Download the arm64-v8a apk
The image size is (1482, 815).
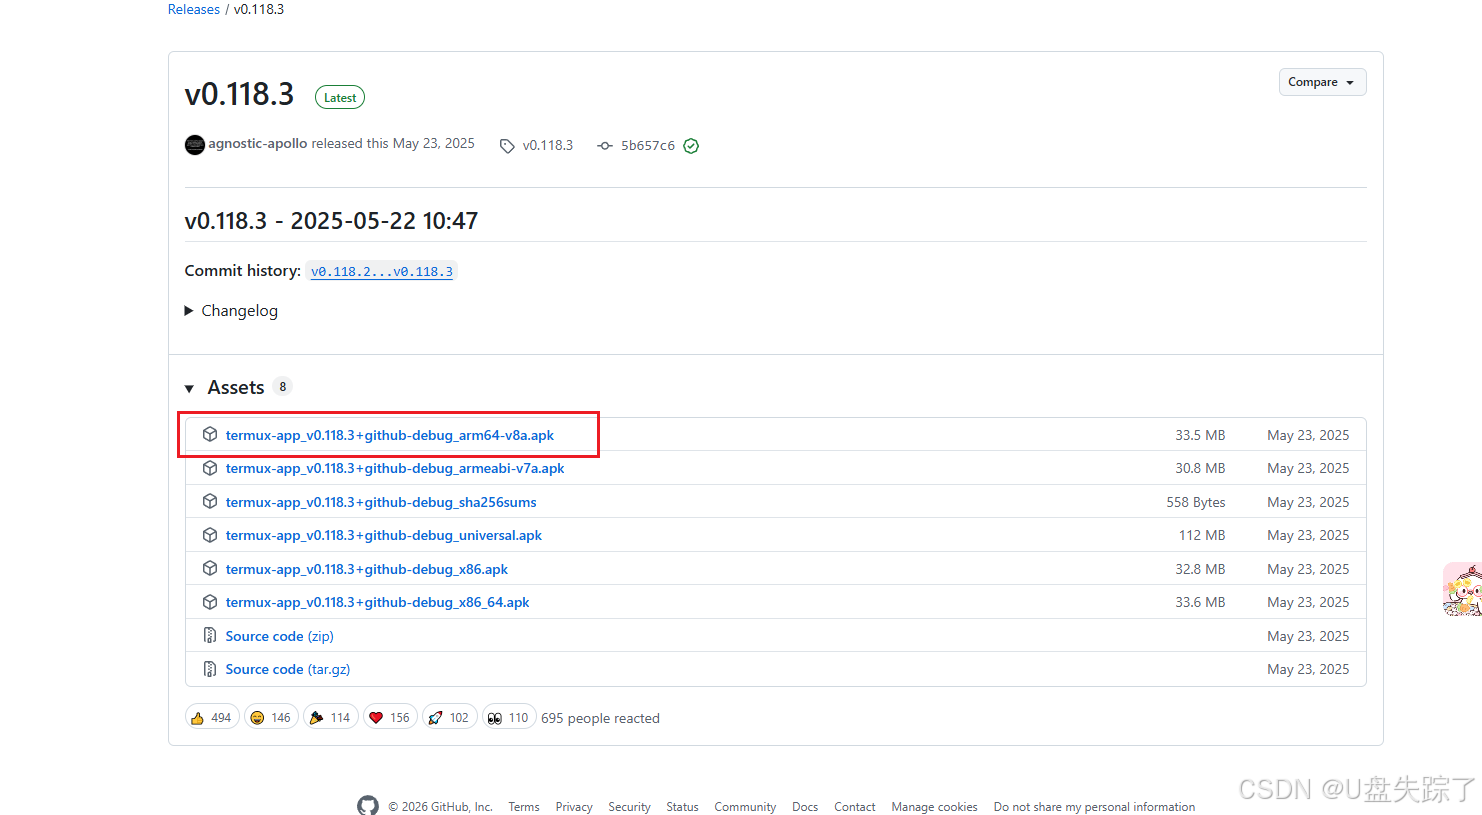coord(390,435)
